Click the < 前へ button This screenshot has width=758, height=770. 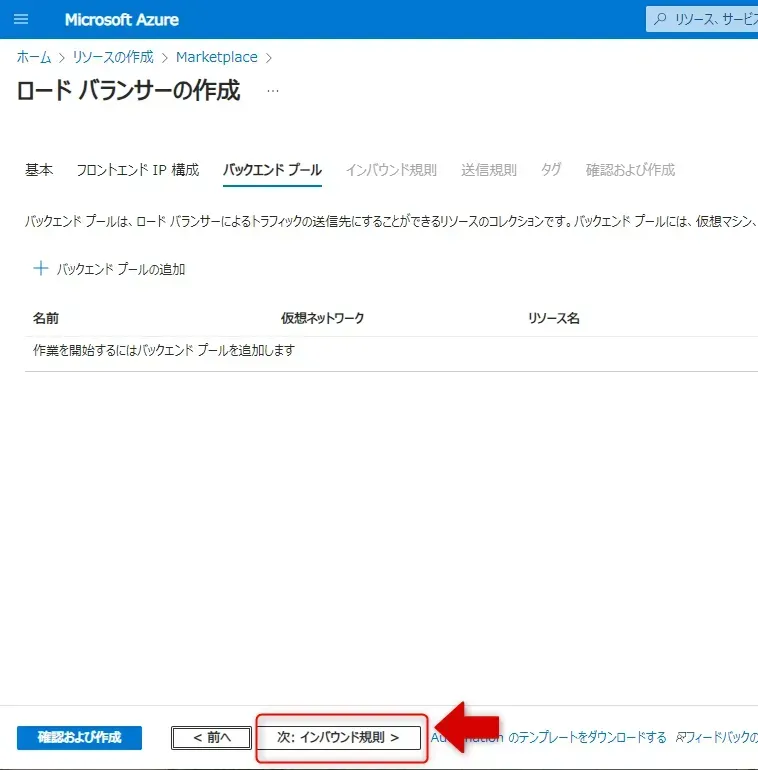click(212, 738)
